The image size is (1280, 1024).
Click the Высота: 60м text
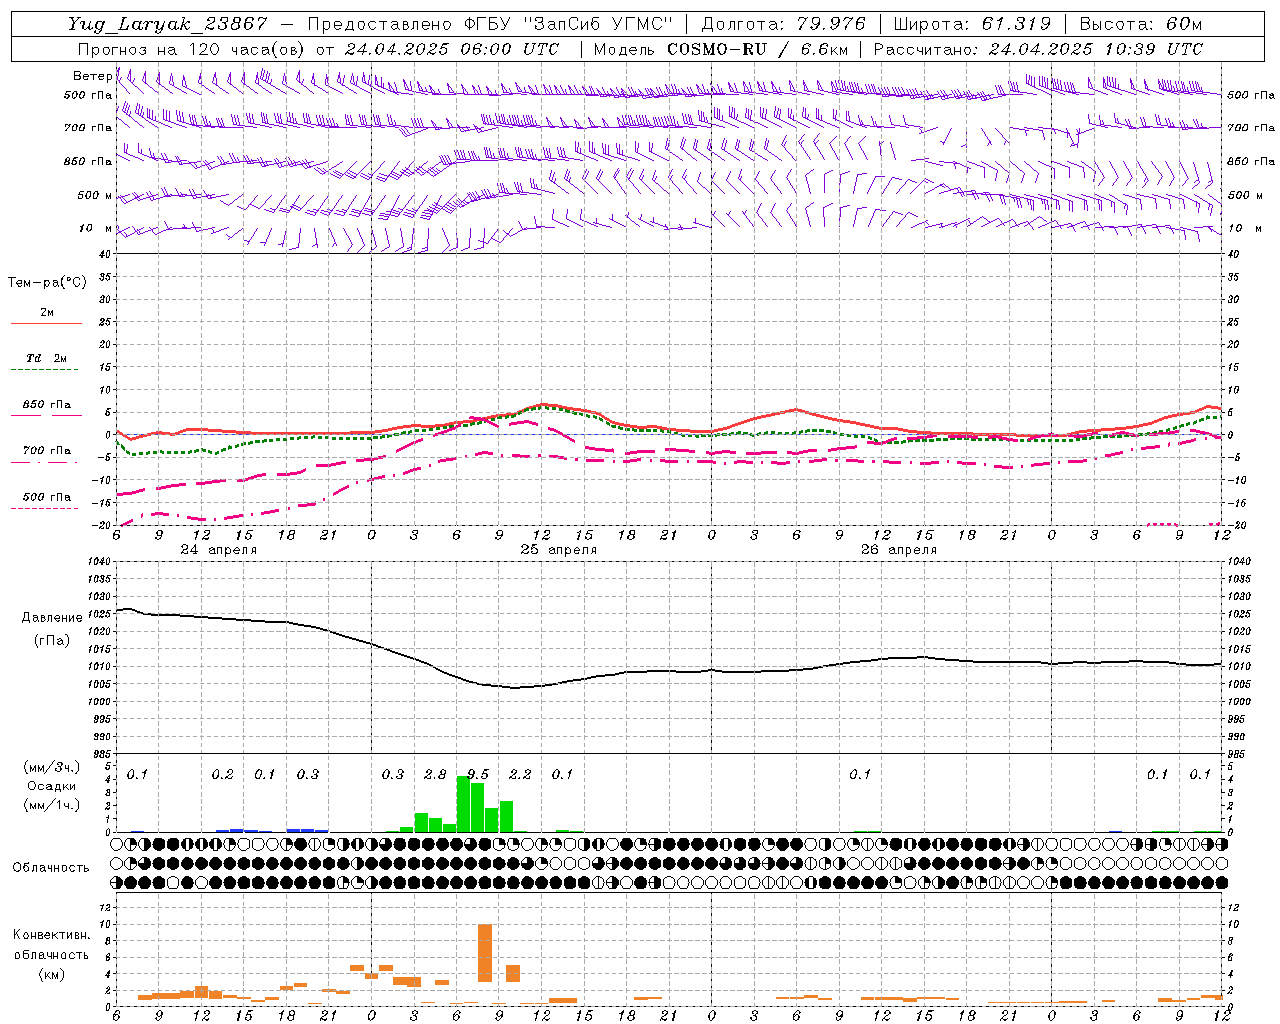(1141, 24)
